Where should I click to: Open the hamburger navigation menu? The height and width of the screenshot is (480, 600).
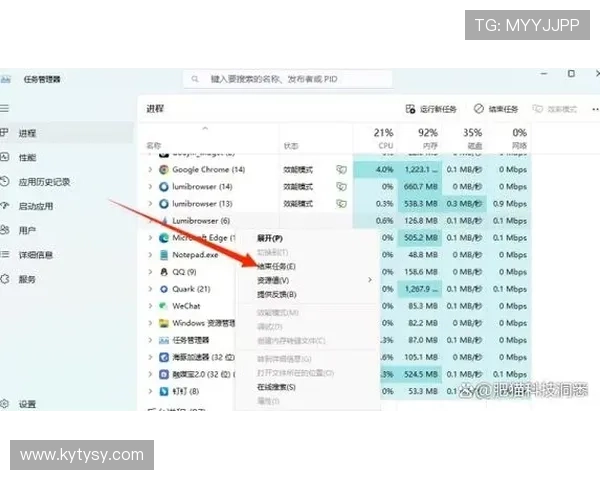tap(4, 108)
